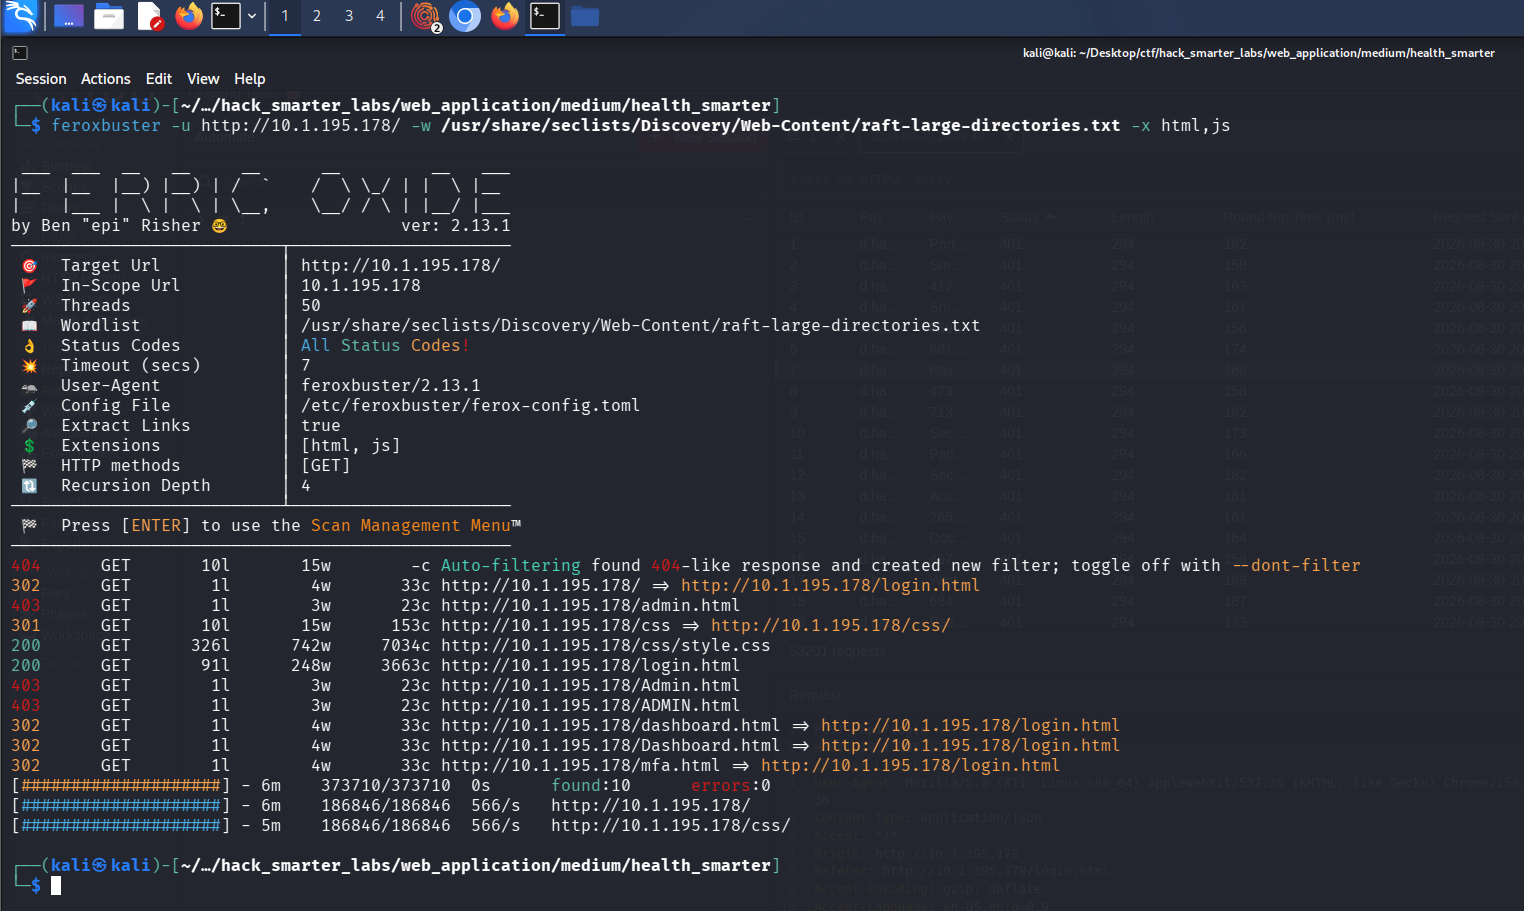Click the http://10.1.195.178/admin.html URL

pyautogui.click(x=591, y=605)
